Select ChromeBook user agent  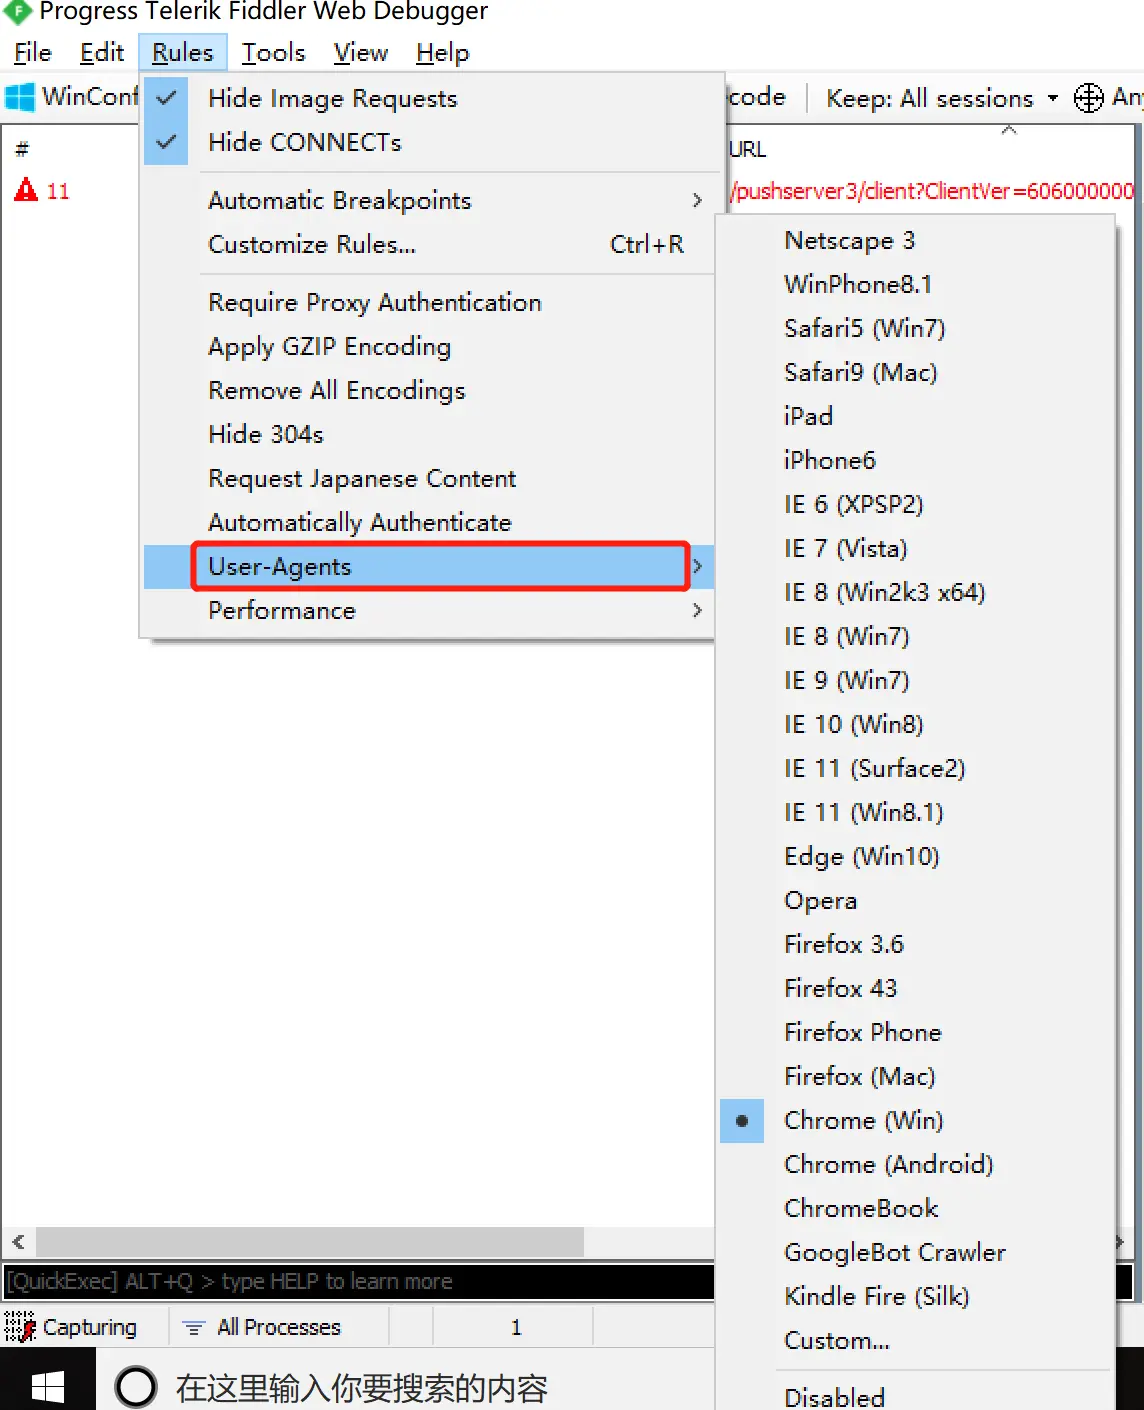[915, 1208]
